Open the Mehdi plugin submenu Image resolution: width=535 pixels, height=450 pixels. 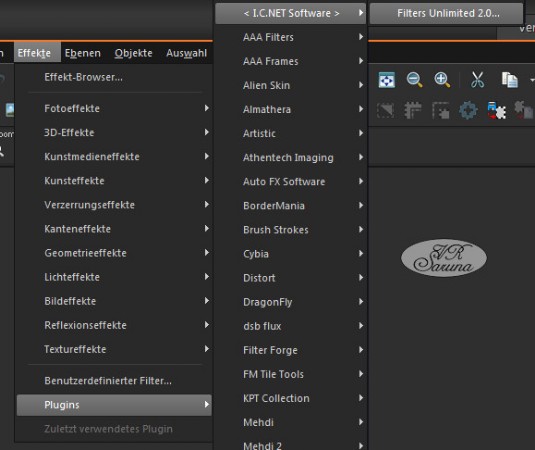pyautogui.click(x=291, y=422)
